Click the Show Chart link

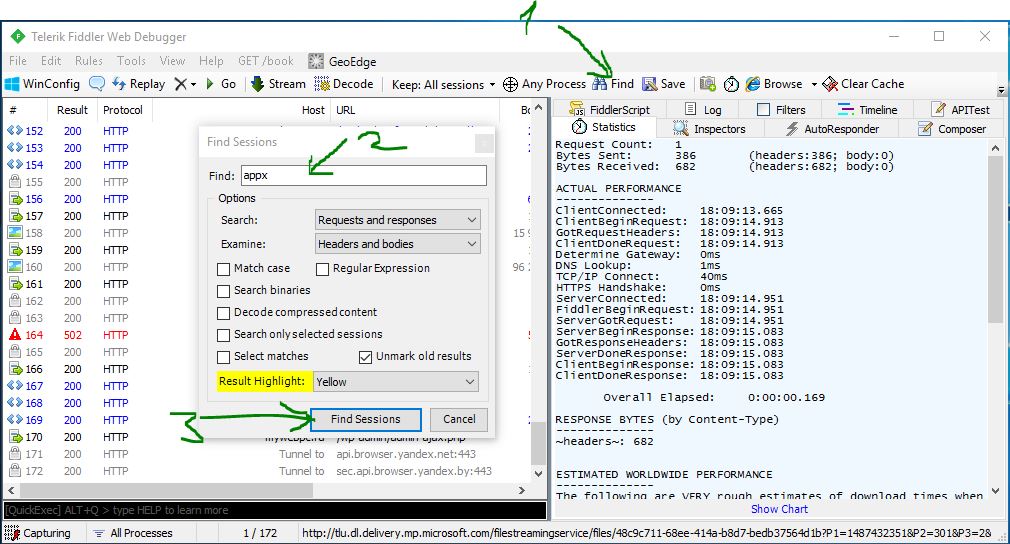pos(779,509)
